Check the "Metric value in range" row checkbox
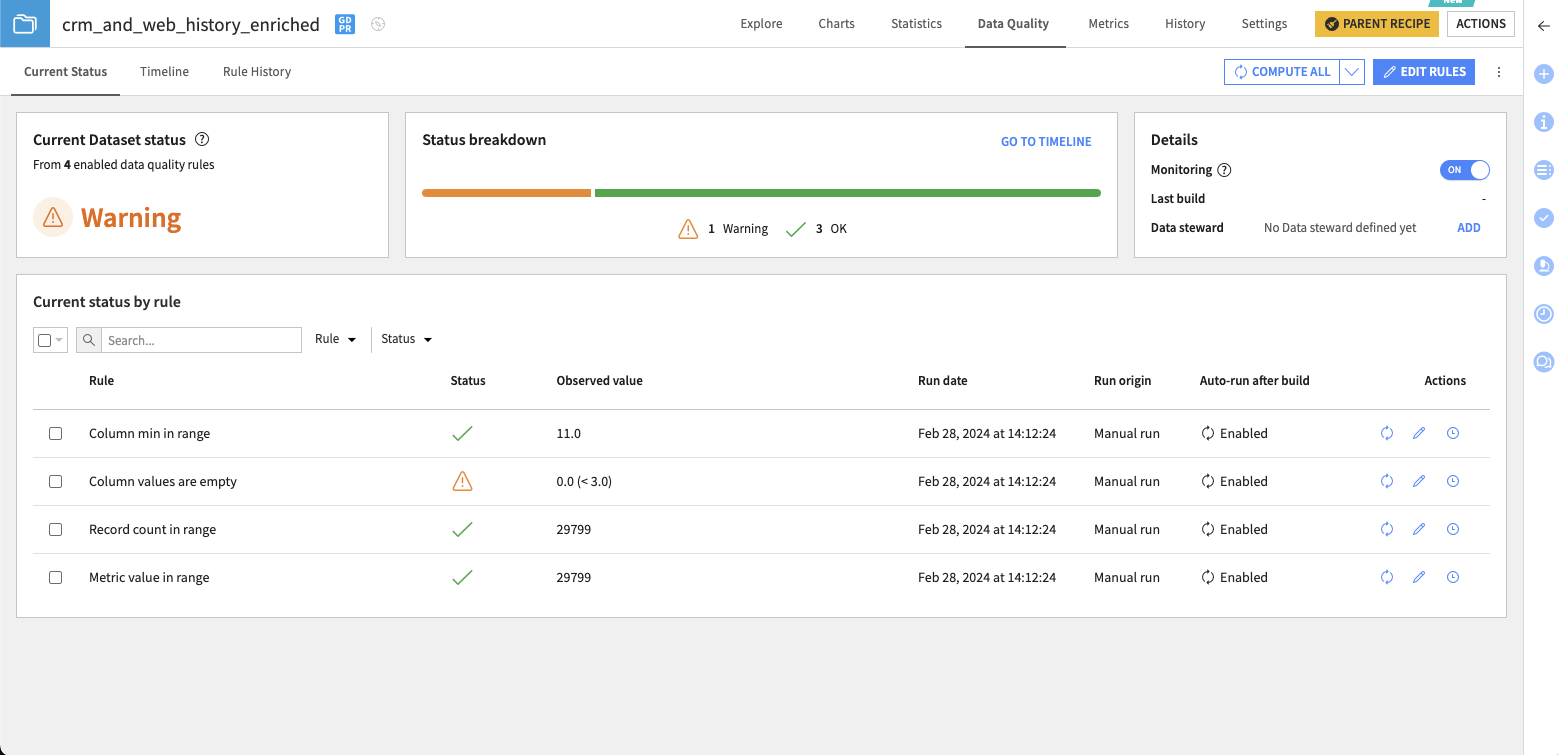 (55, 577)
